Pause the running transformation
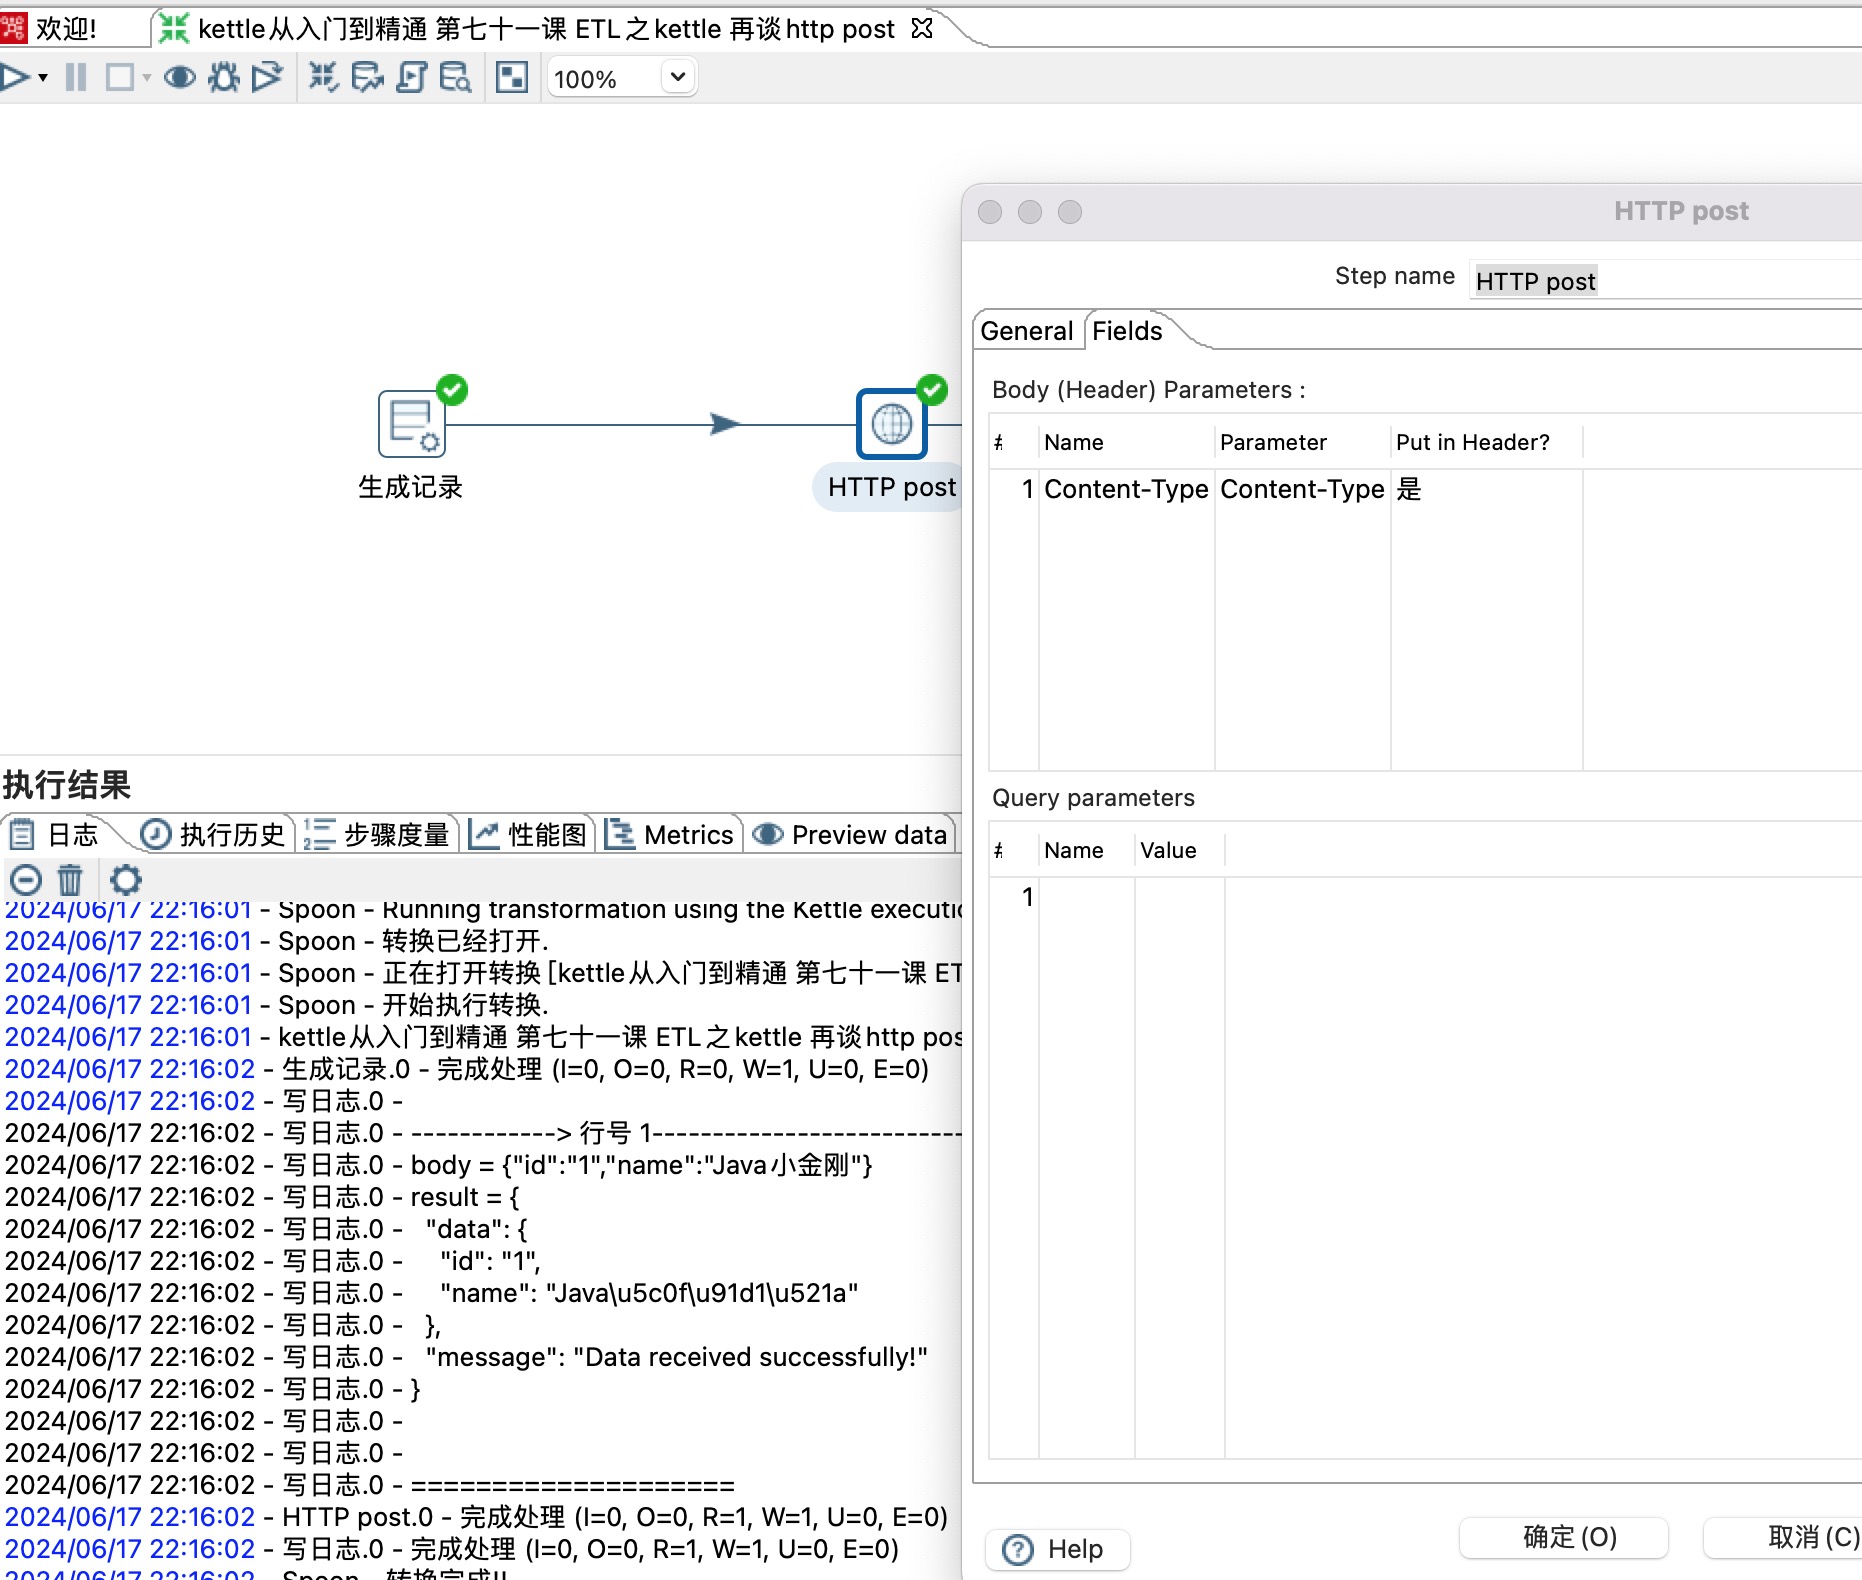This screenshot has height=1580, width=1862. click(x=76, y=76)
